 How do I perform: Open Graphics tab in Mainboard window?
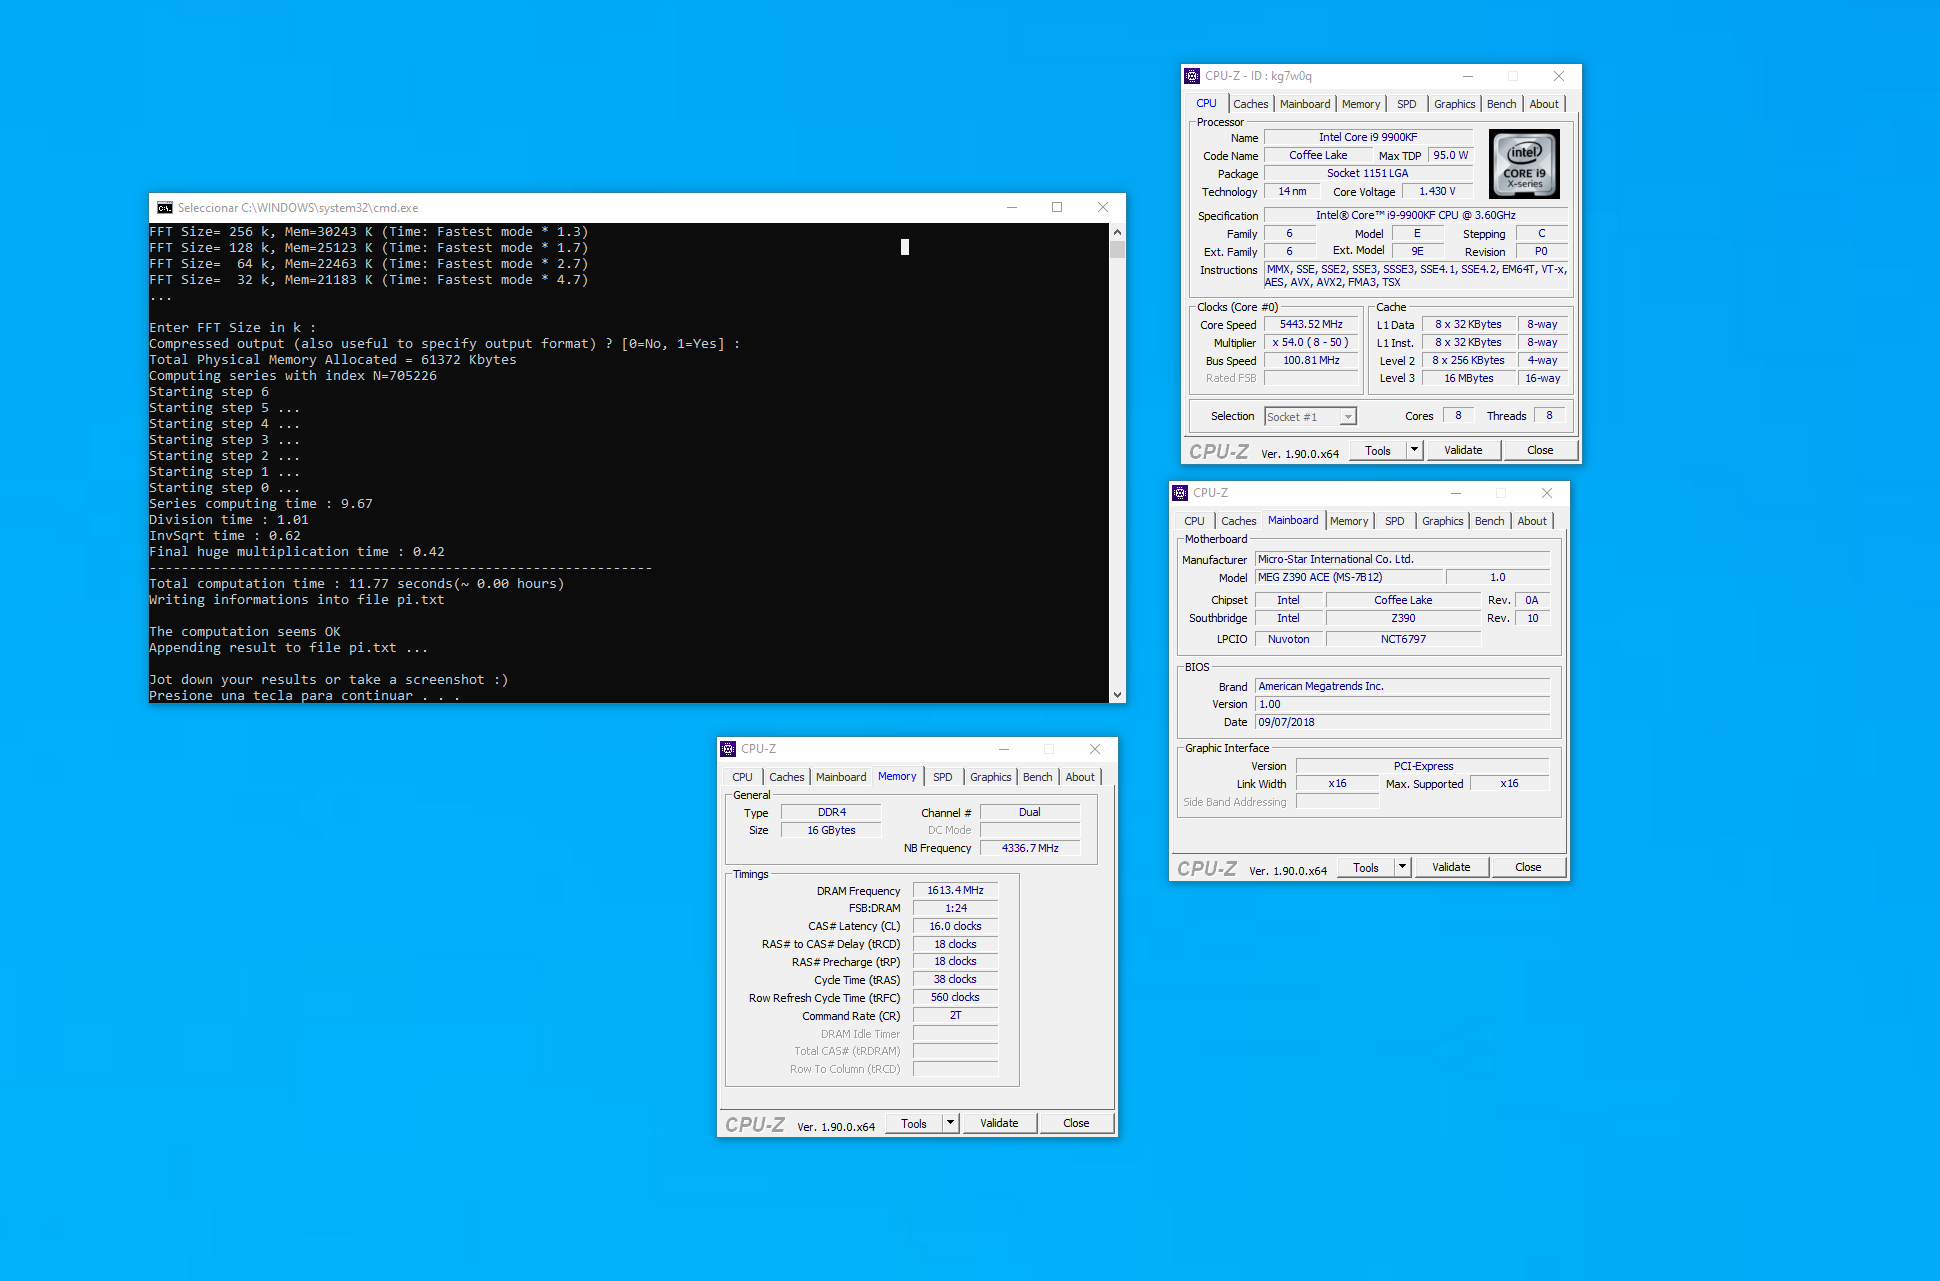(x=1442, y=521)
